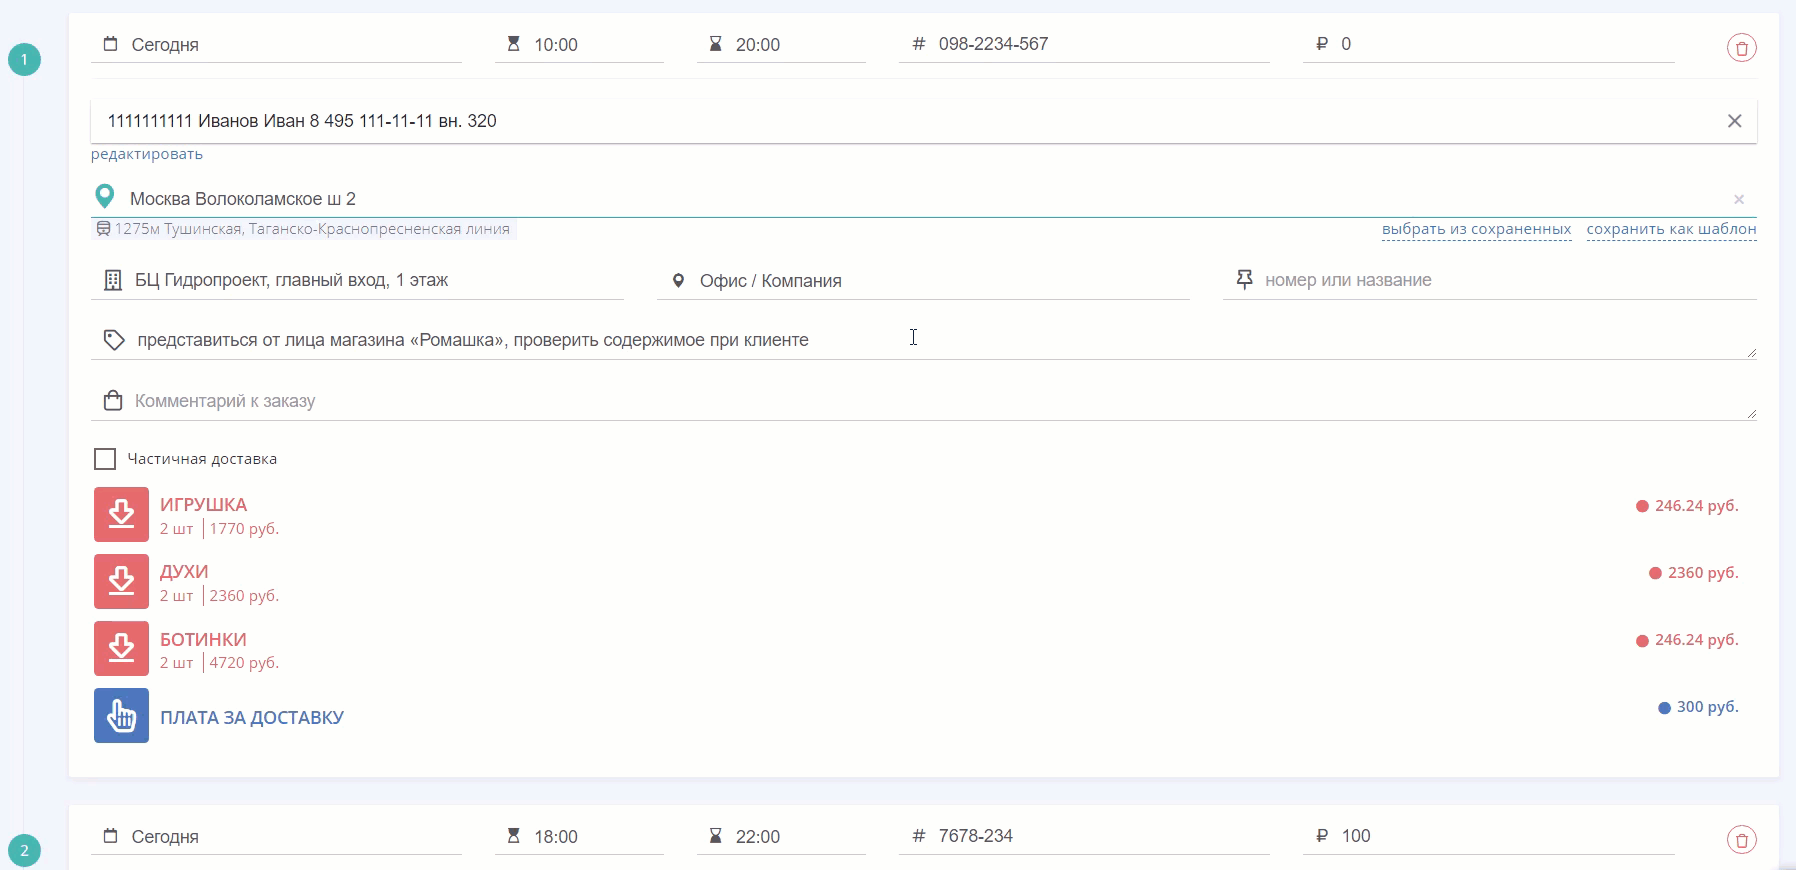Click the ruble icon beside amount 100
Viewport: 1796px width, 870px height.
pos(1322,836)
